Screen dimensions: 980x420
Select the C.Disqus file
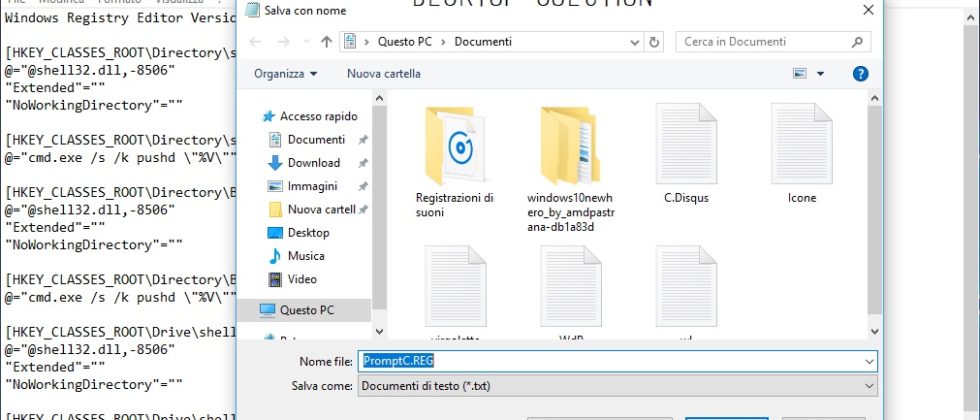click(686, 154)
